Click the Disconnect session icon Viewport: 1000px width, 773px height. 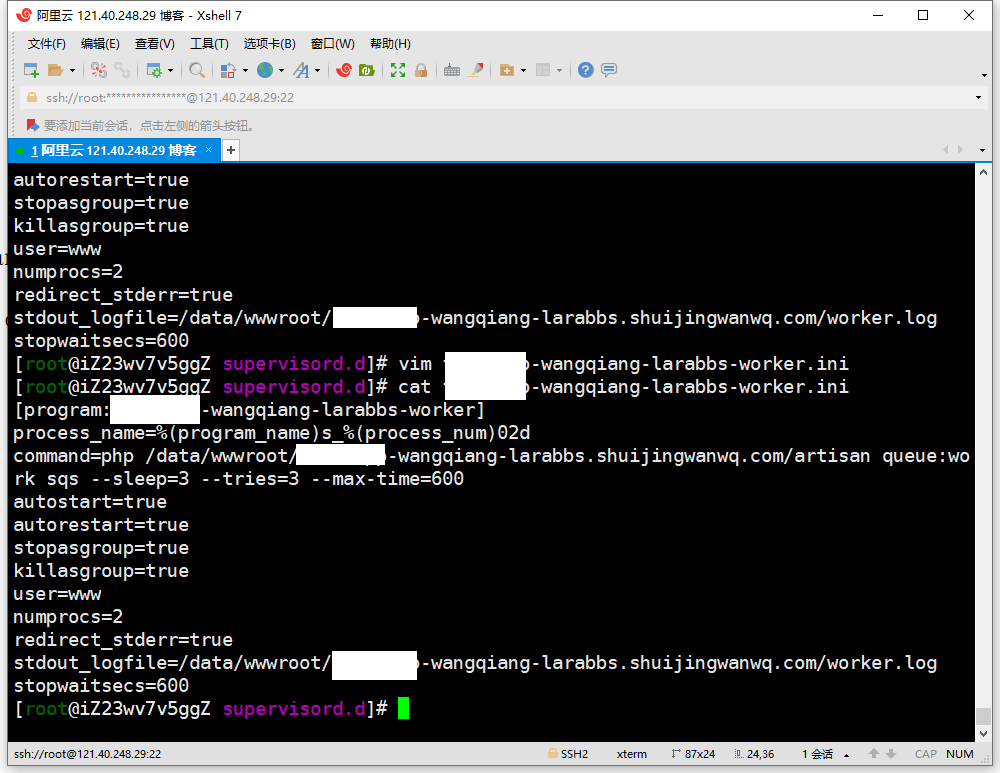tap(121, 70)
